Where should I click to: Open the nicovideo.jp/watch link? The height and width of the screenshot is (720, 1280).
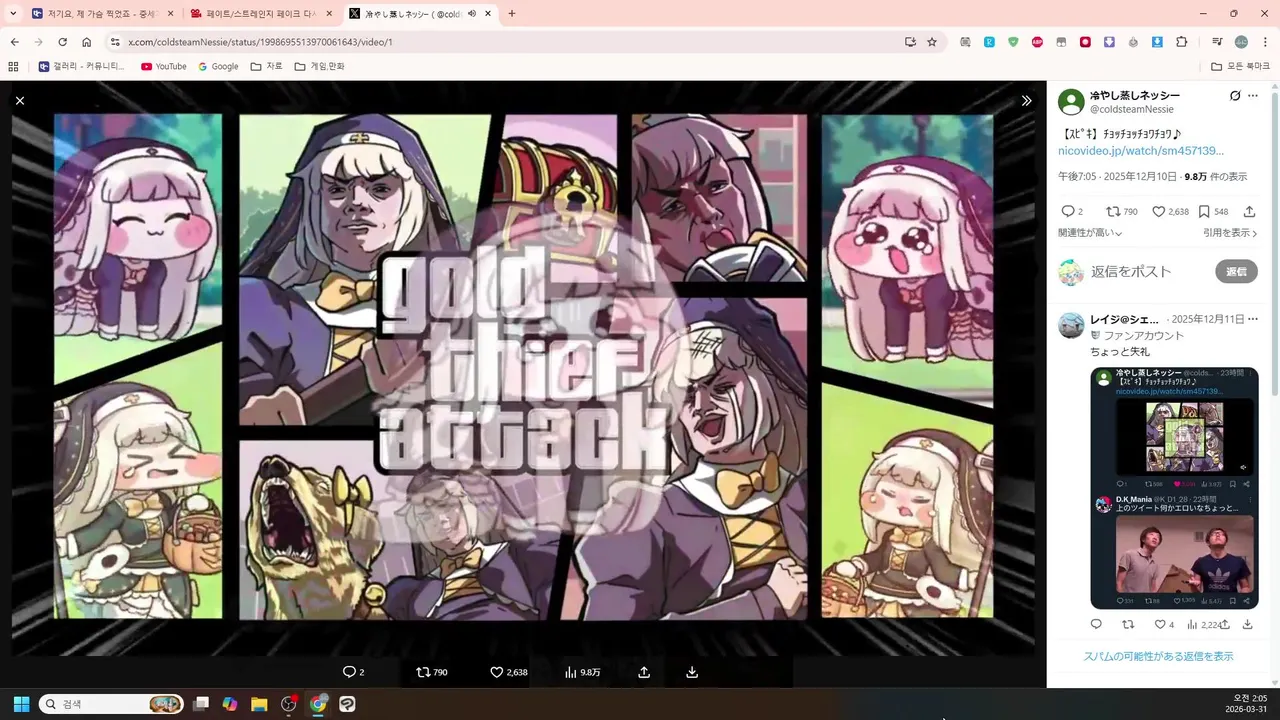1141,151
